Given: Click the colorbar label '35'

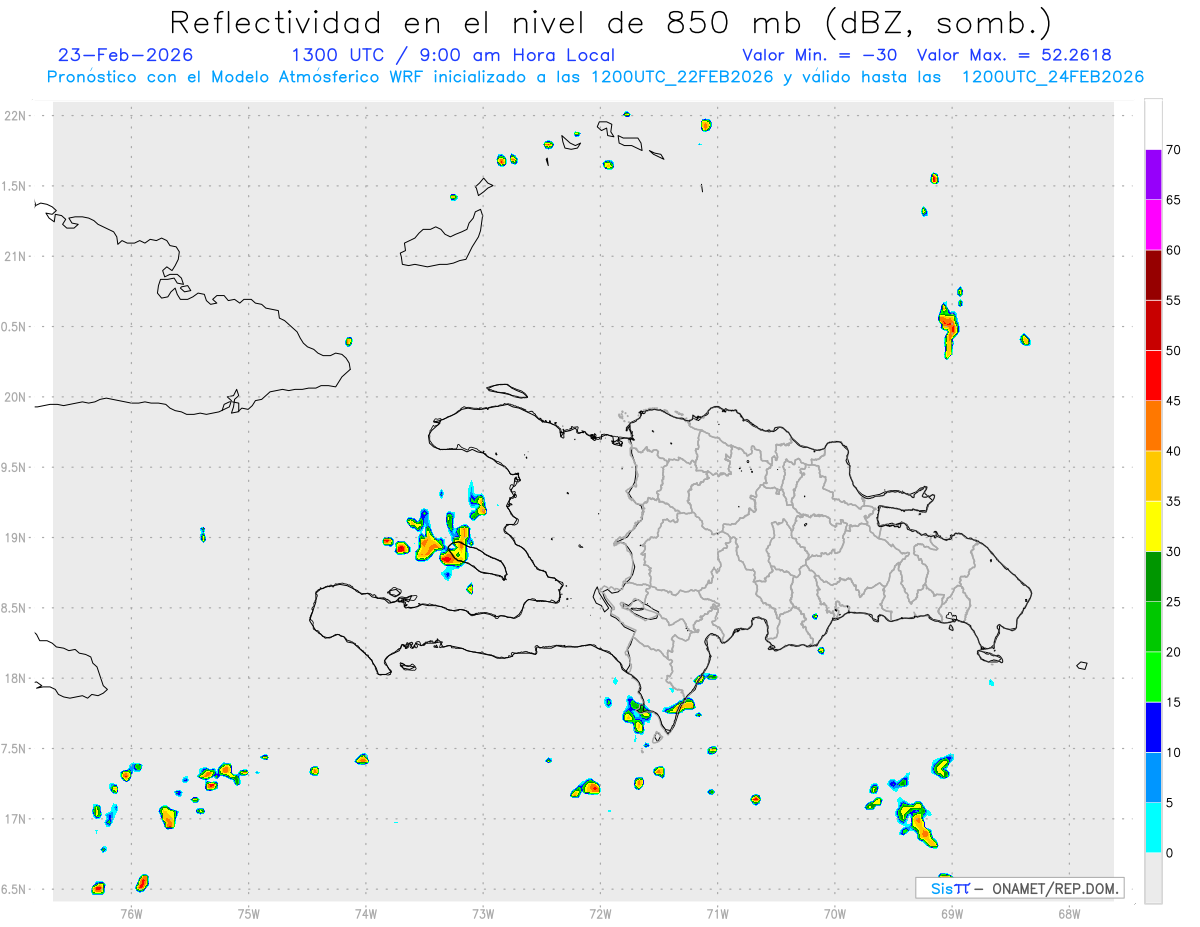Looking at the screenshot, I should (x=1175, y=501).
